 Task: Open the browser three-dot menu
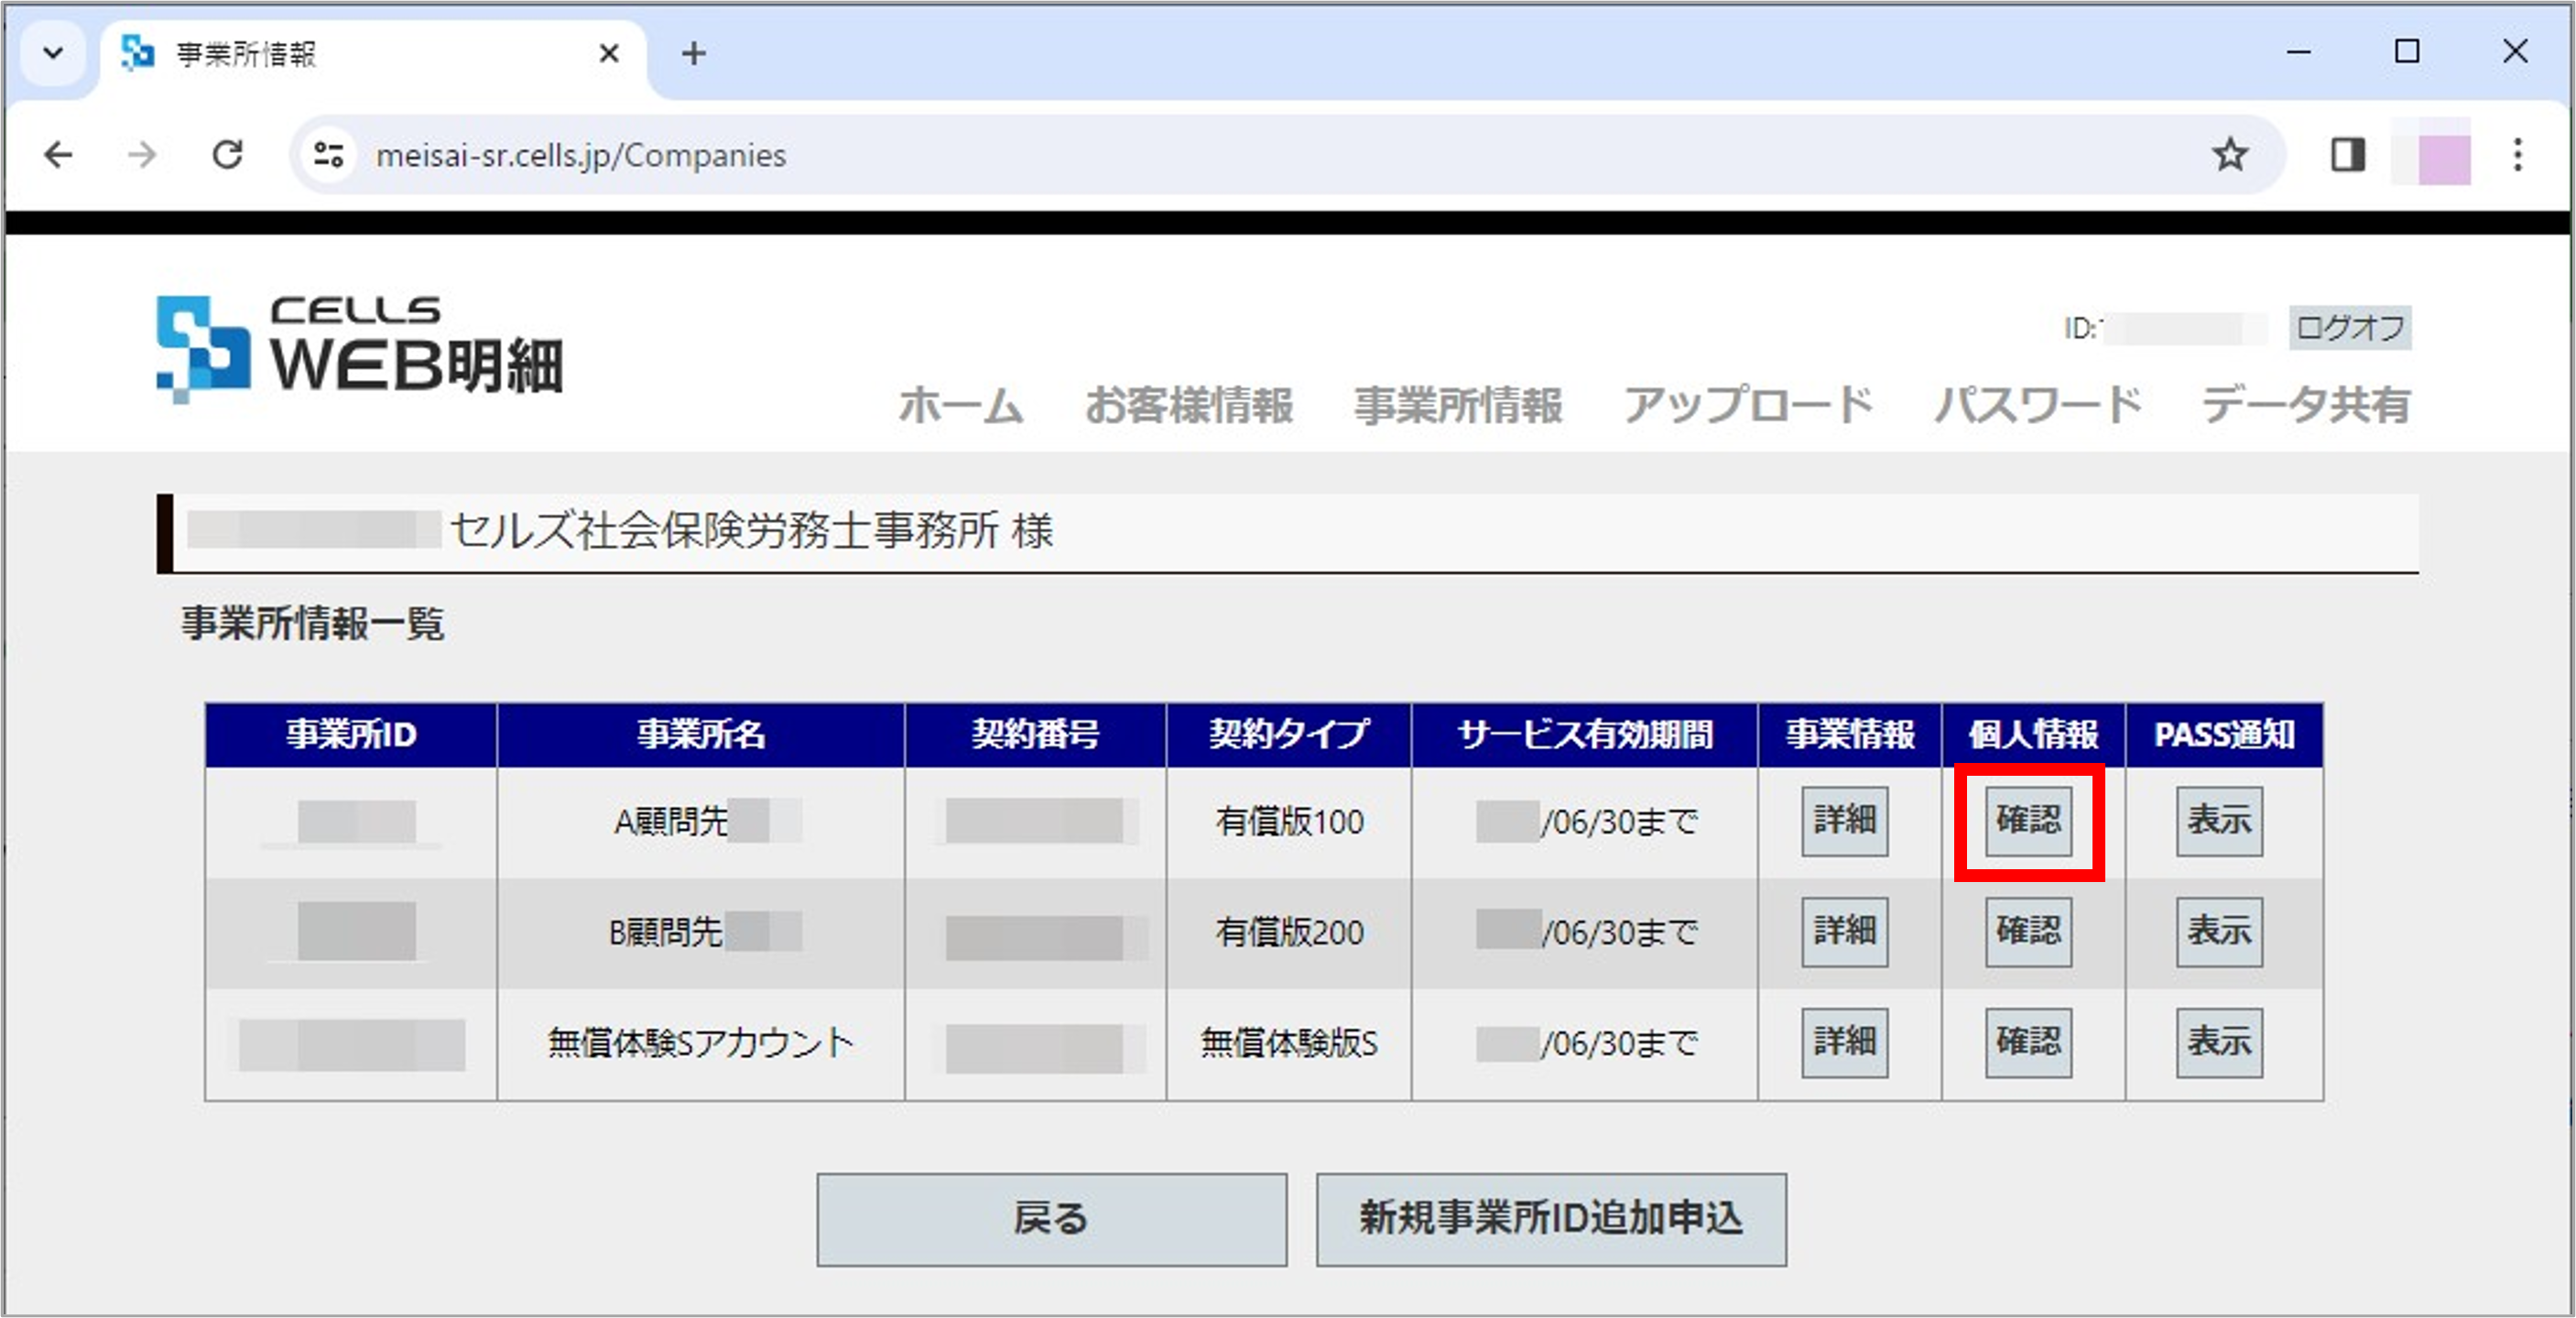[2518, 154]
